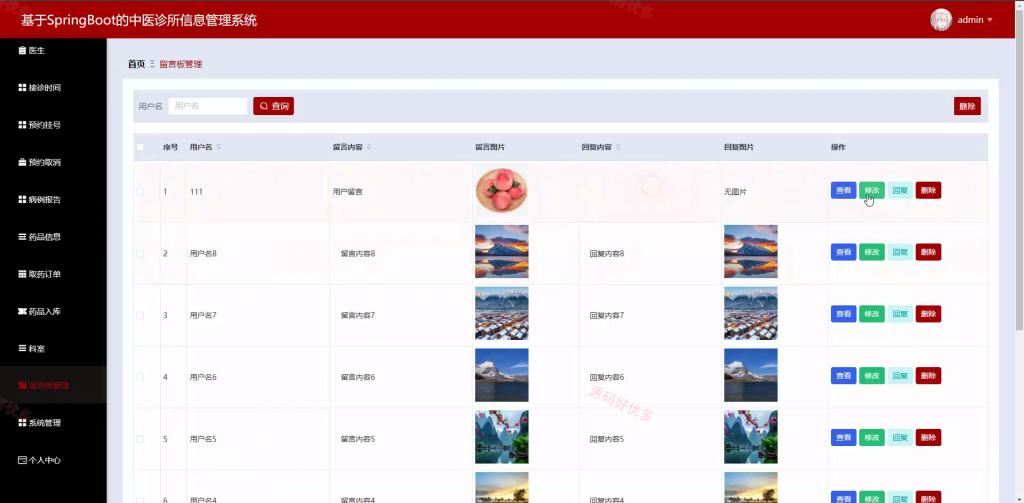Click 删除 for 用户名7 row
The width and height of the screenshot is (1024, 503).
(928, 314)
